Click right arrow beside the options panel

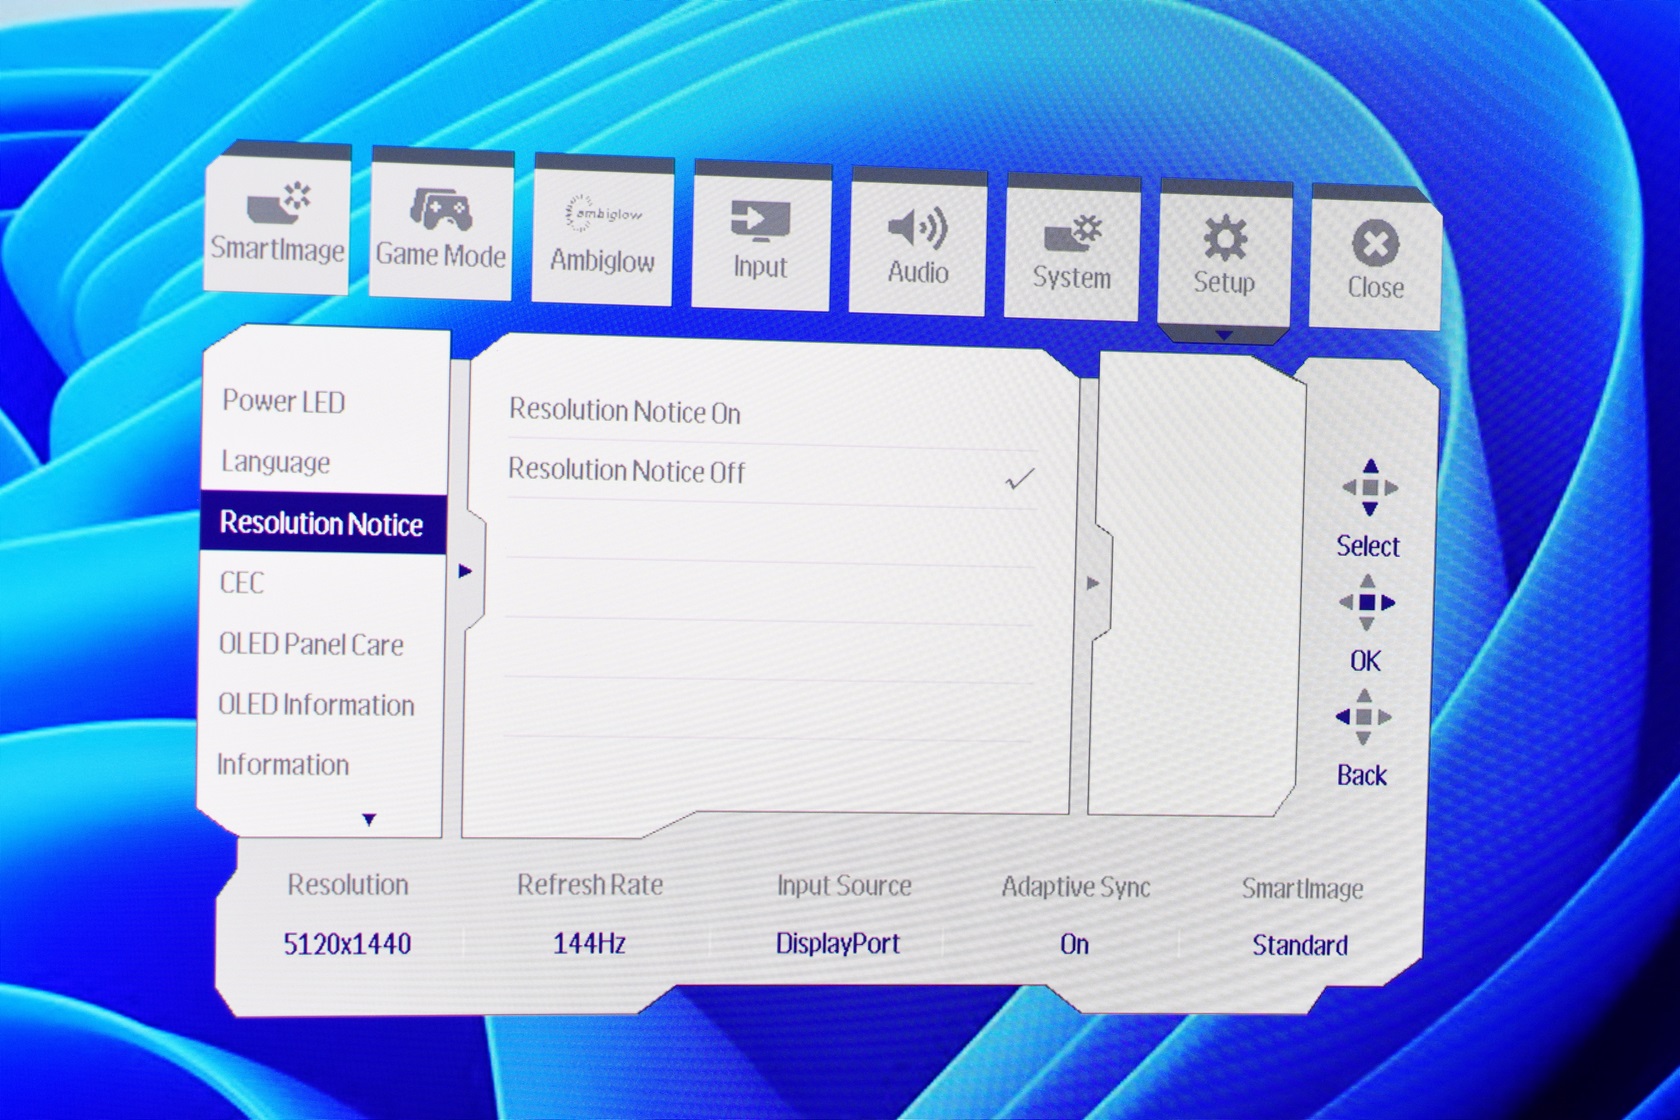click(1093, 583)
